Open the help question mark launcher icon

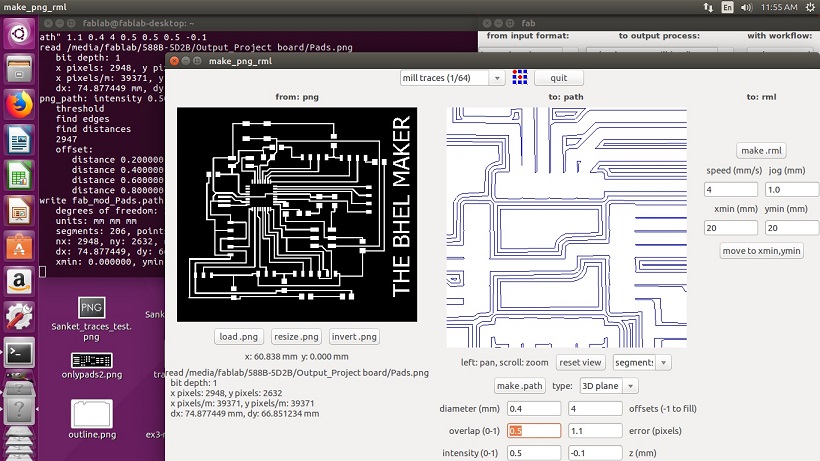[19, 409]
